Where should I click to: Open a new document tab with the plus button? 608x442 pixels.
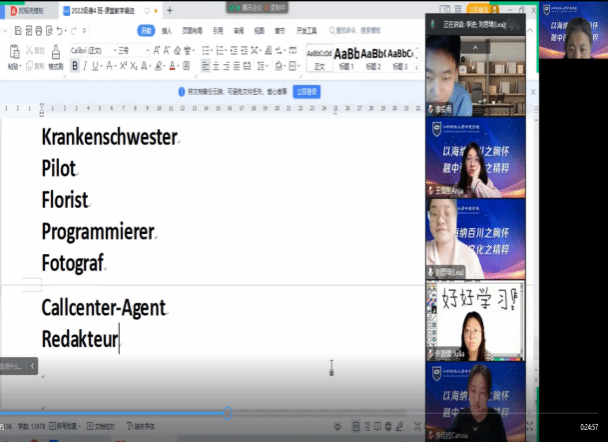click(x=169, y=10)
